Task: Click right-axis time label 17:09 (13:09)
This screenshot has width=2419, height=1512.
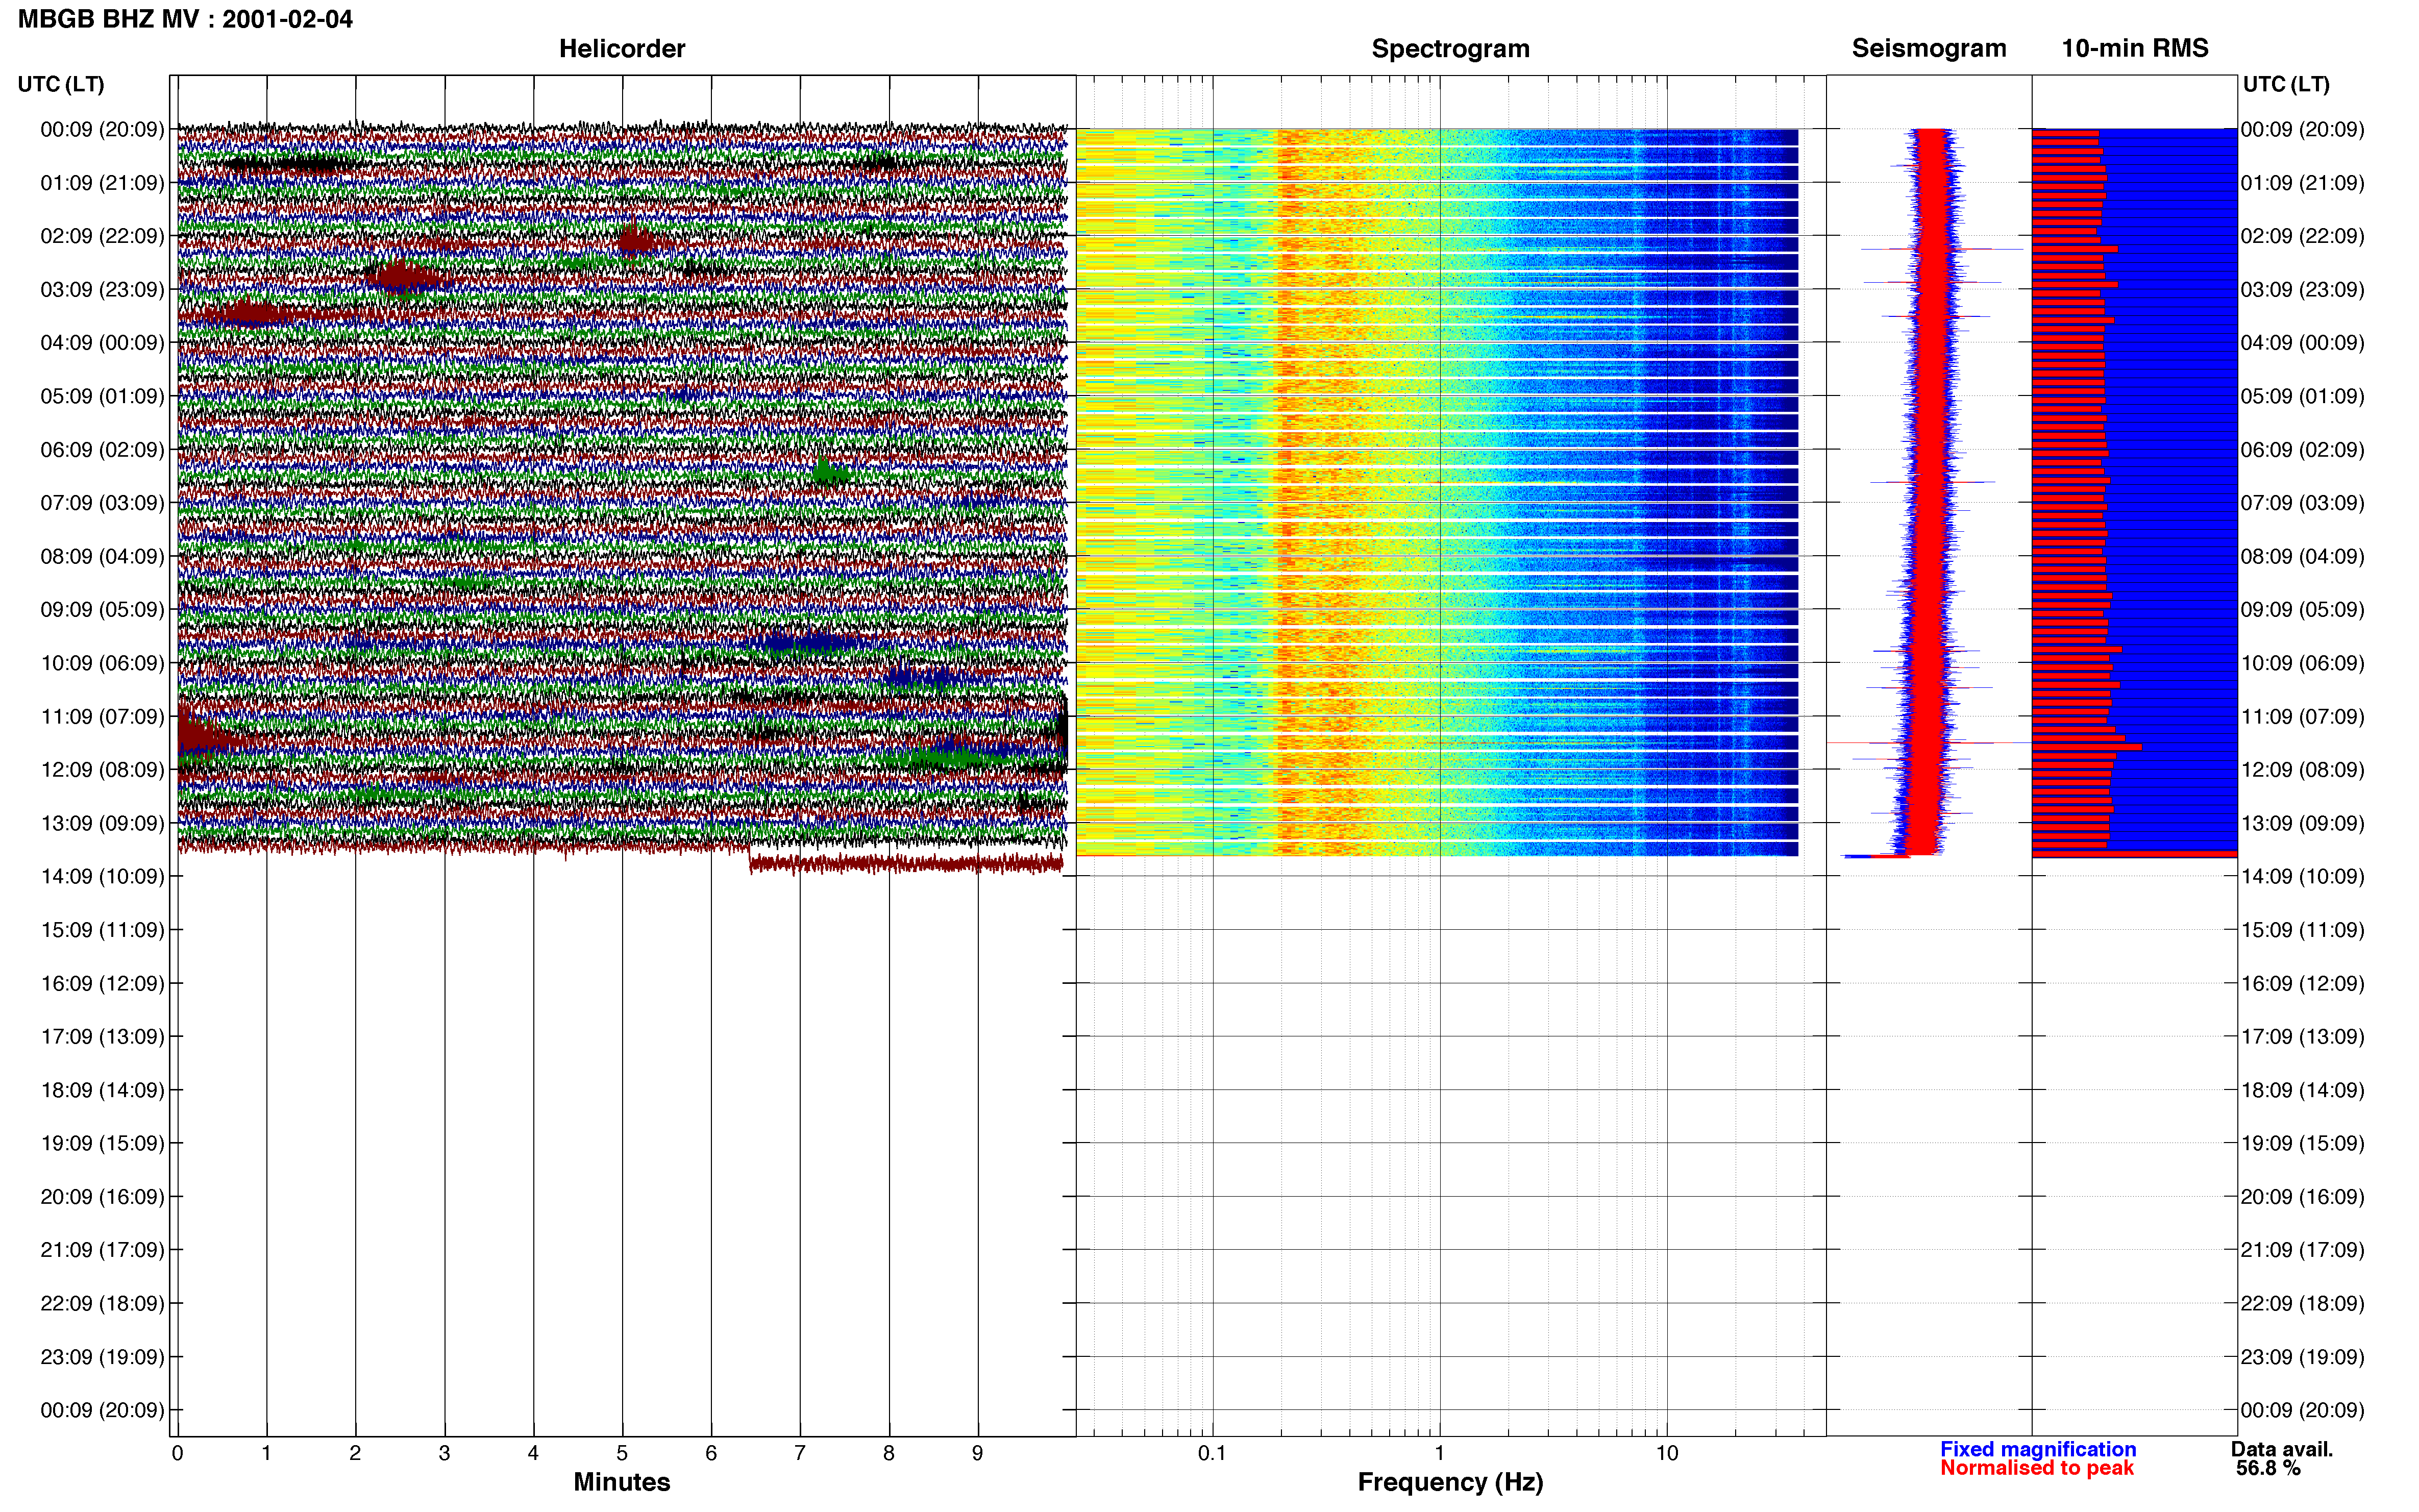Action: (x=2302, y=1037)
